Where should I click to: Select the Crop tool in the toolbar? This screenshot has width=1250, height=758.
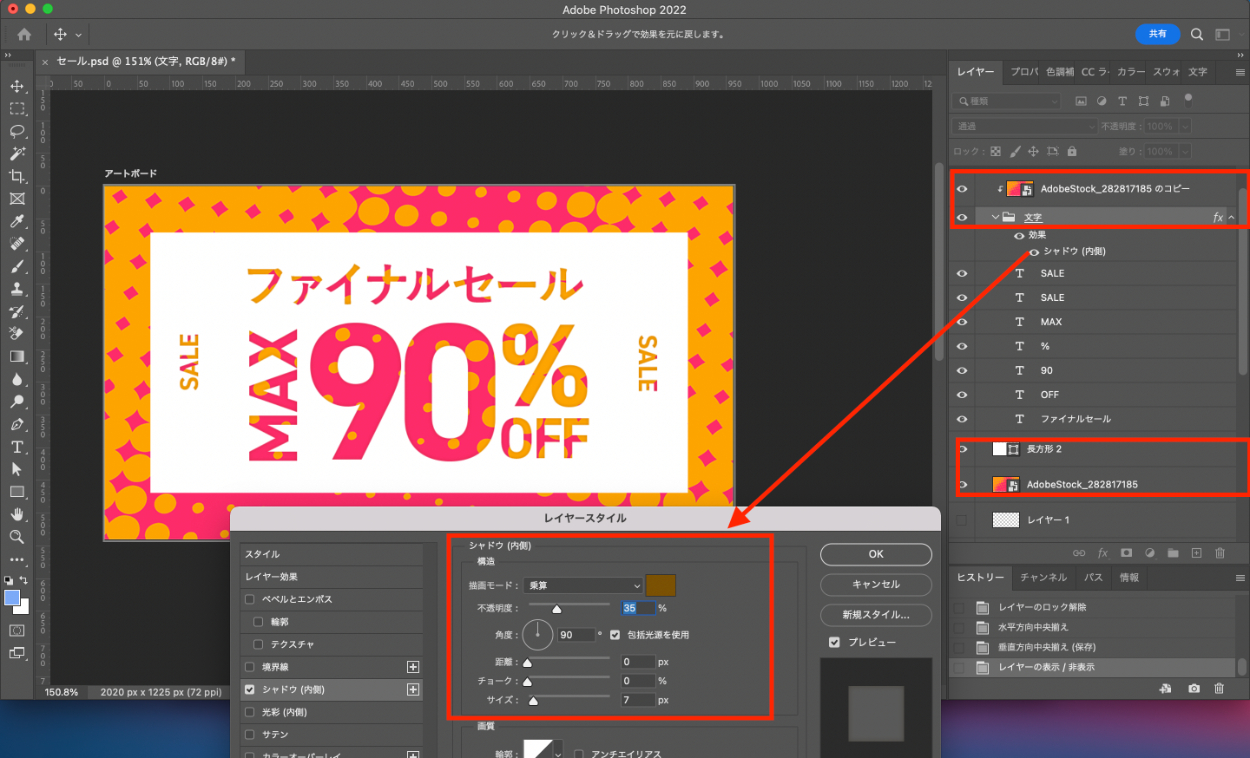tap(17, 176)
